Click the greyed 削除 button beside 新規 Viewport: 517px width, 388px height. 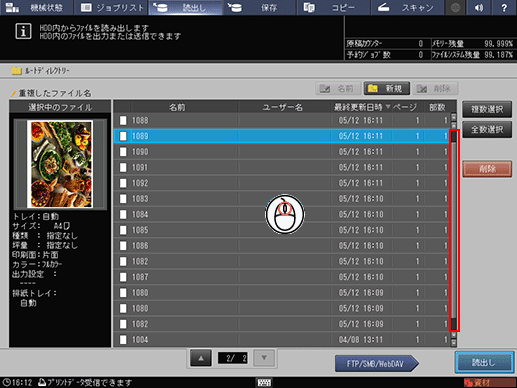(435, 89)
